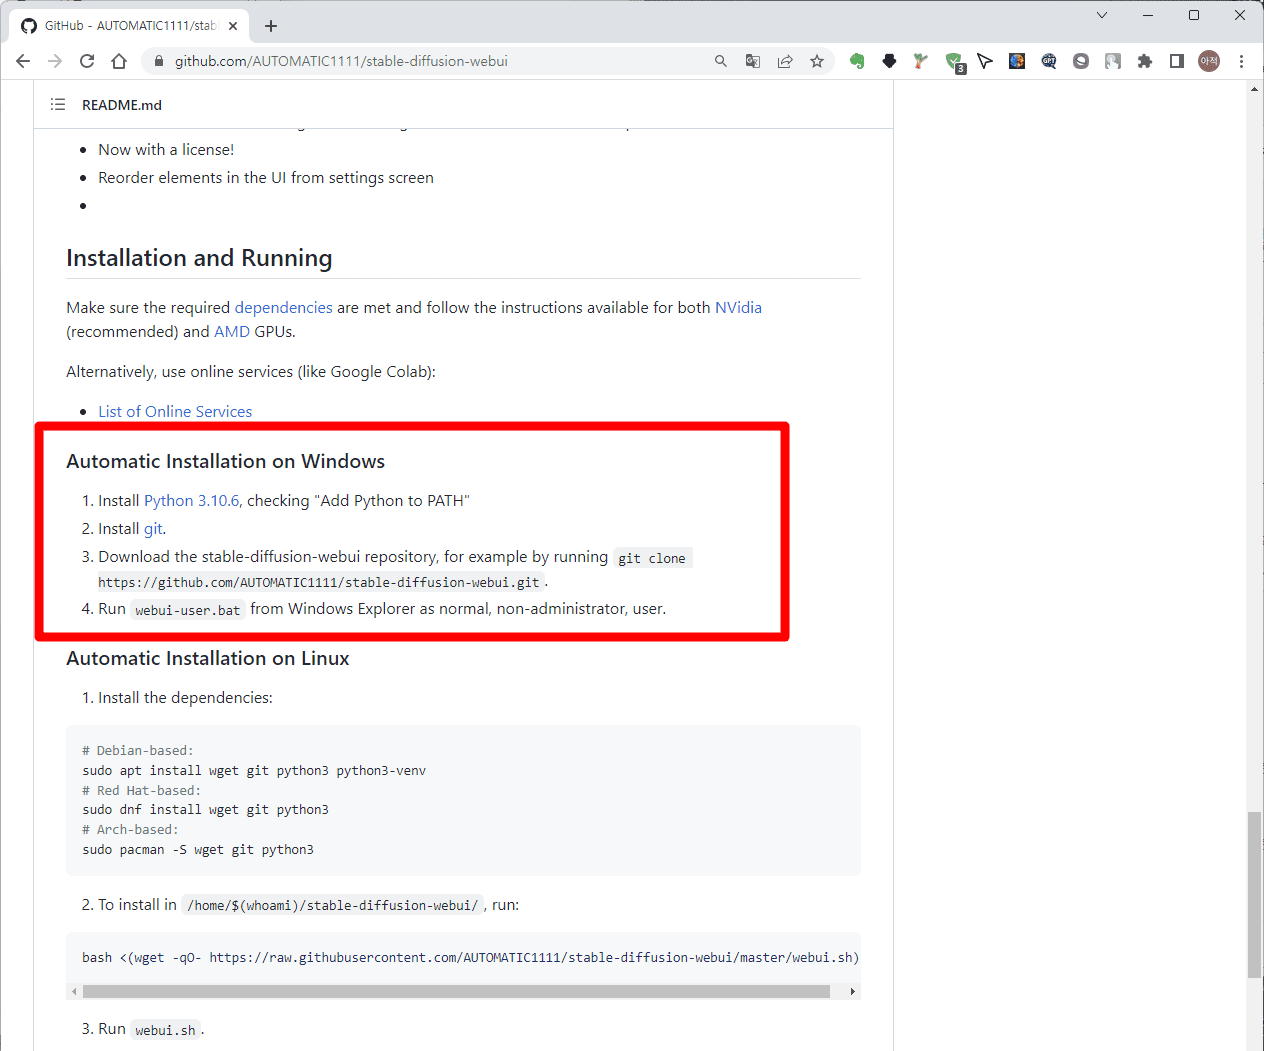Click the sudo apt install command line
1264x1051 pixels.
tap(254, 770)
